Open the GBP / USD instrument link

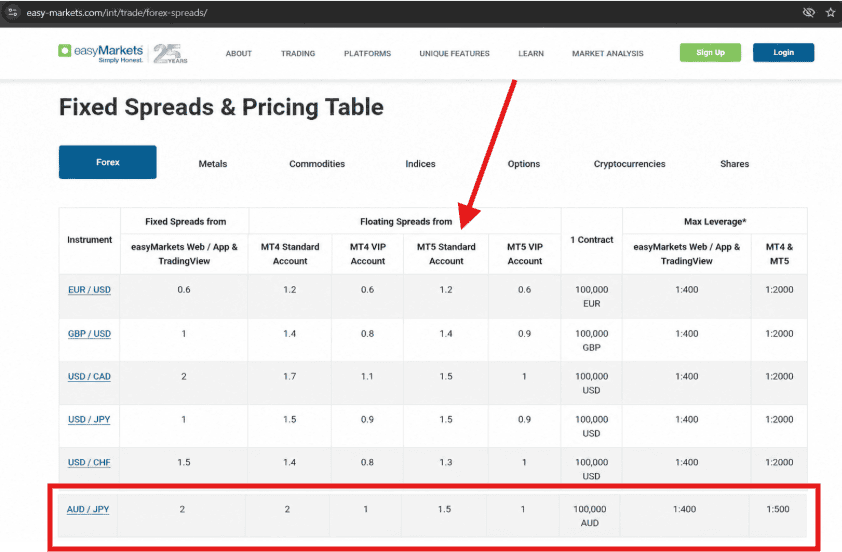[89, 334]
